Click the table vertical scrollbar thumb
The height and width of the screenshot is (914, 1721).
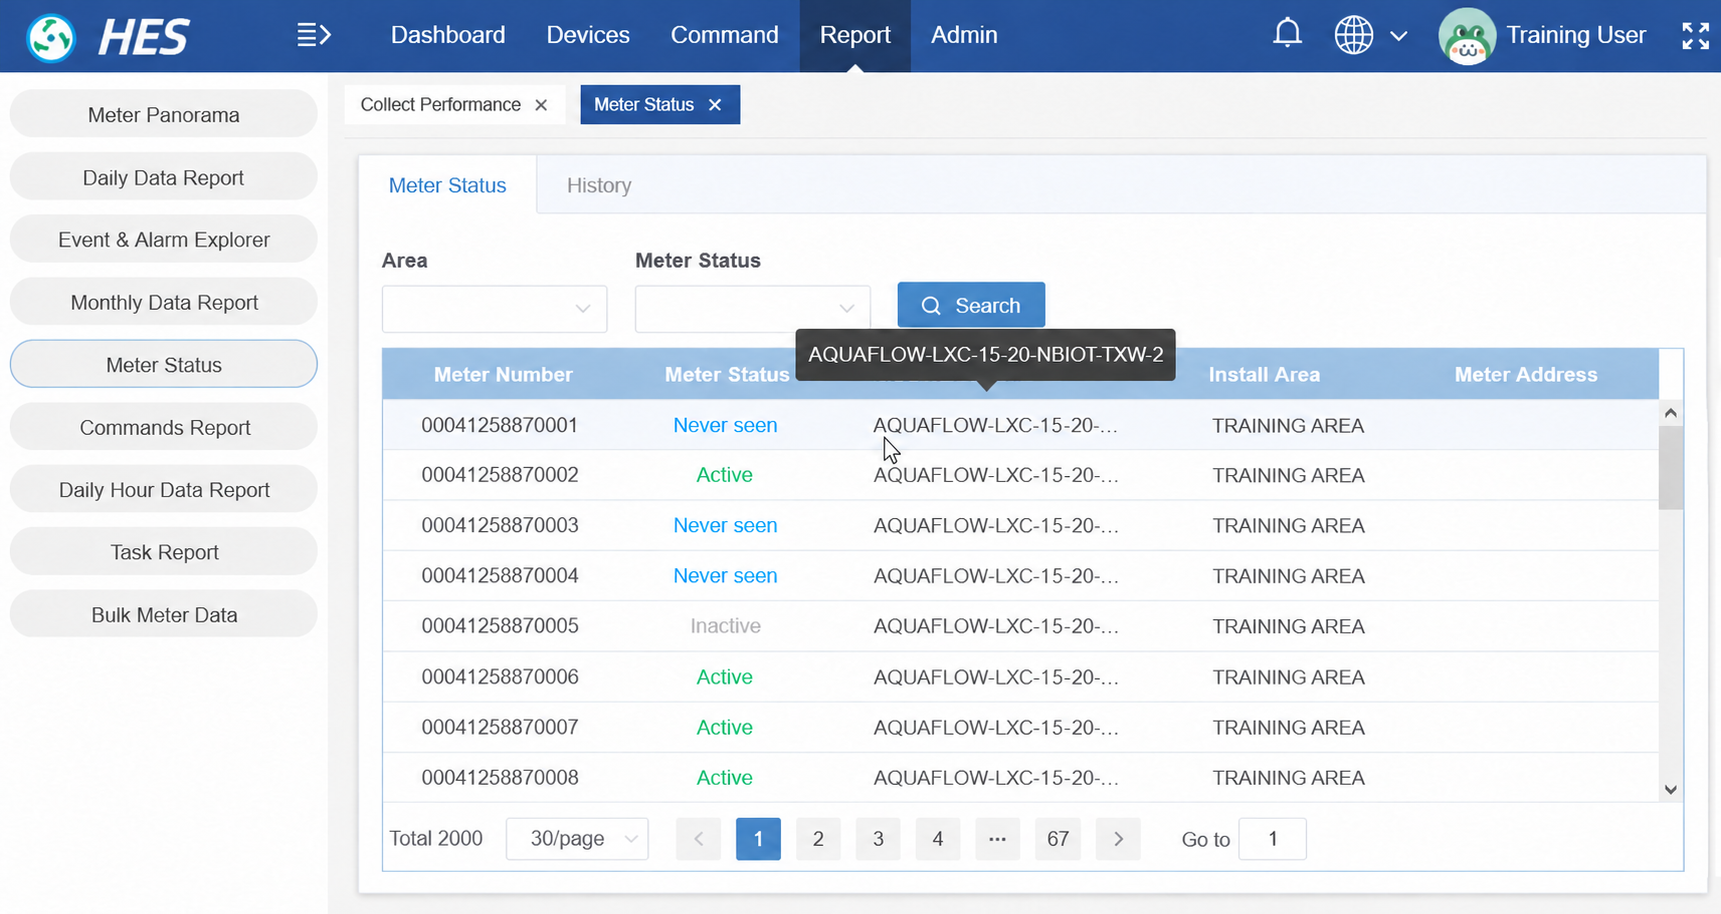pyautogui.click(x=1670, y=468)
